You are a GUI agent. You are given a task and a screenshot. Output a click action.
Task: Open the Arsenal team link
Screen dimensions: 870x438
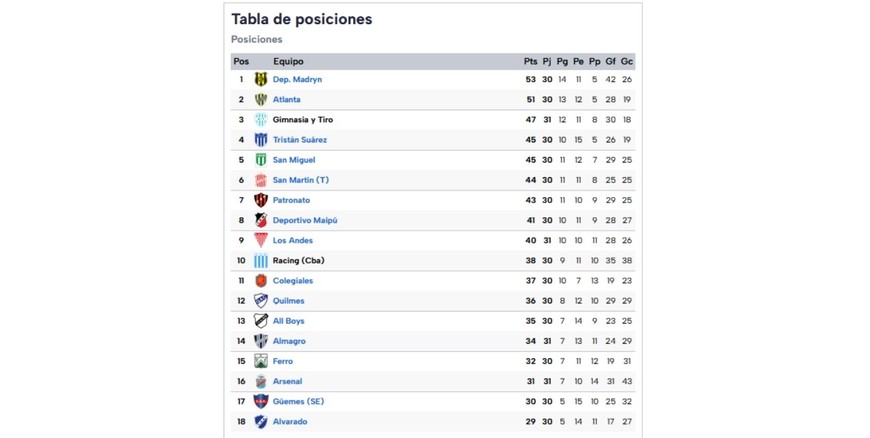287,381
